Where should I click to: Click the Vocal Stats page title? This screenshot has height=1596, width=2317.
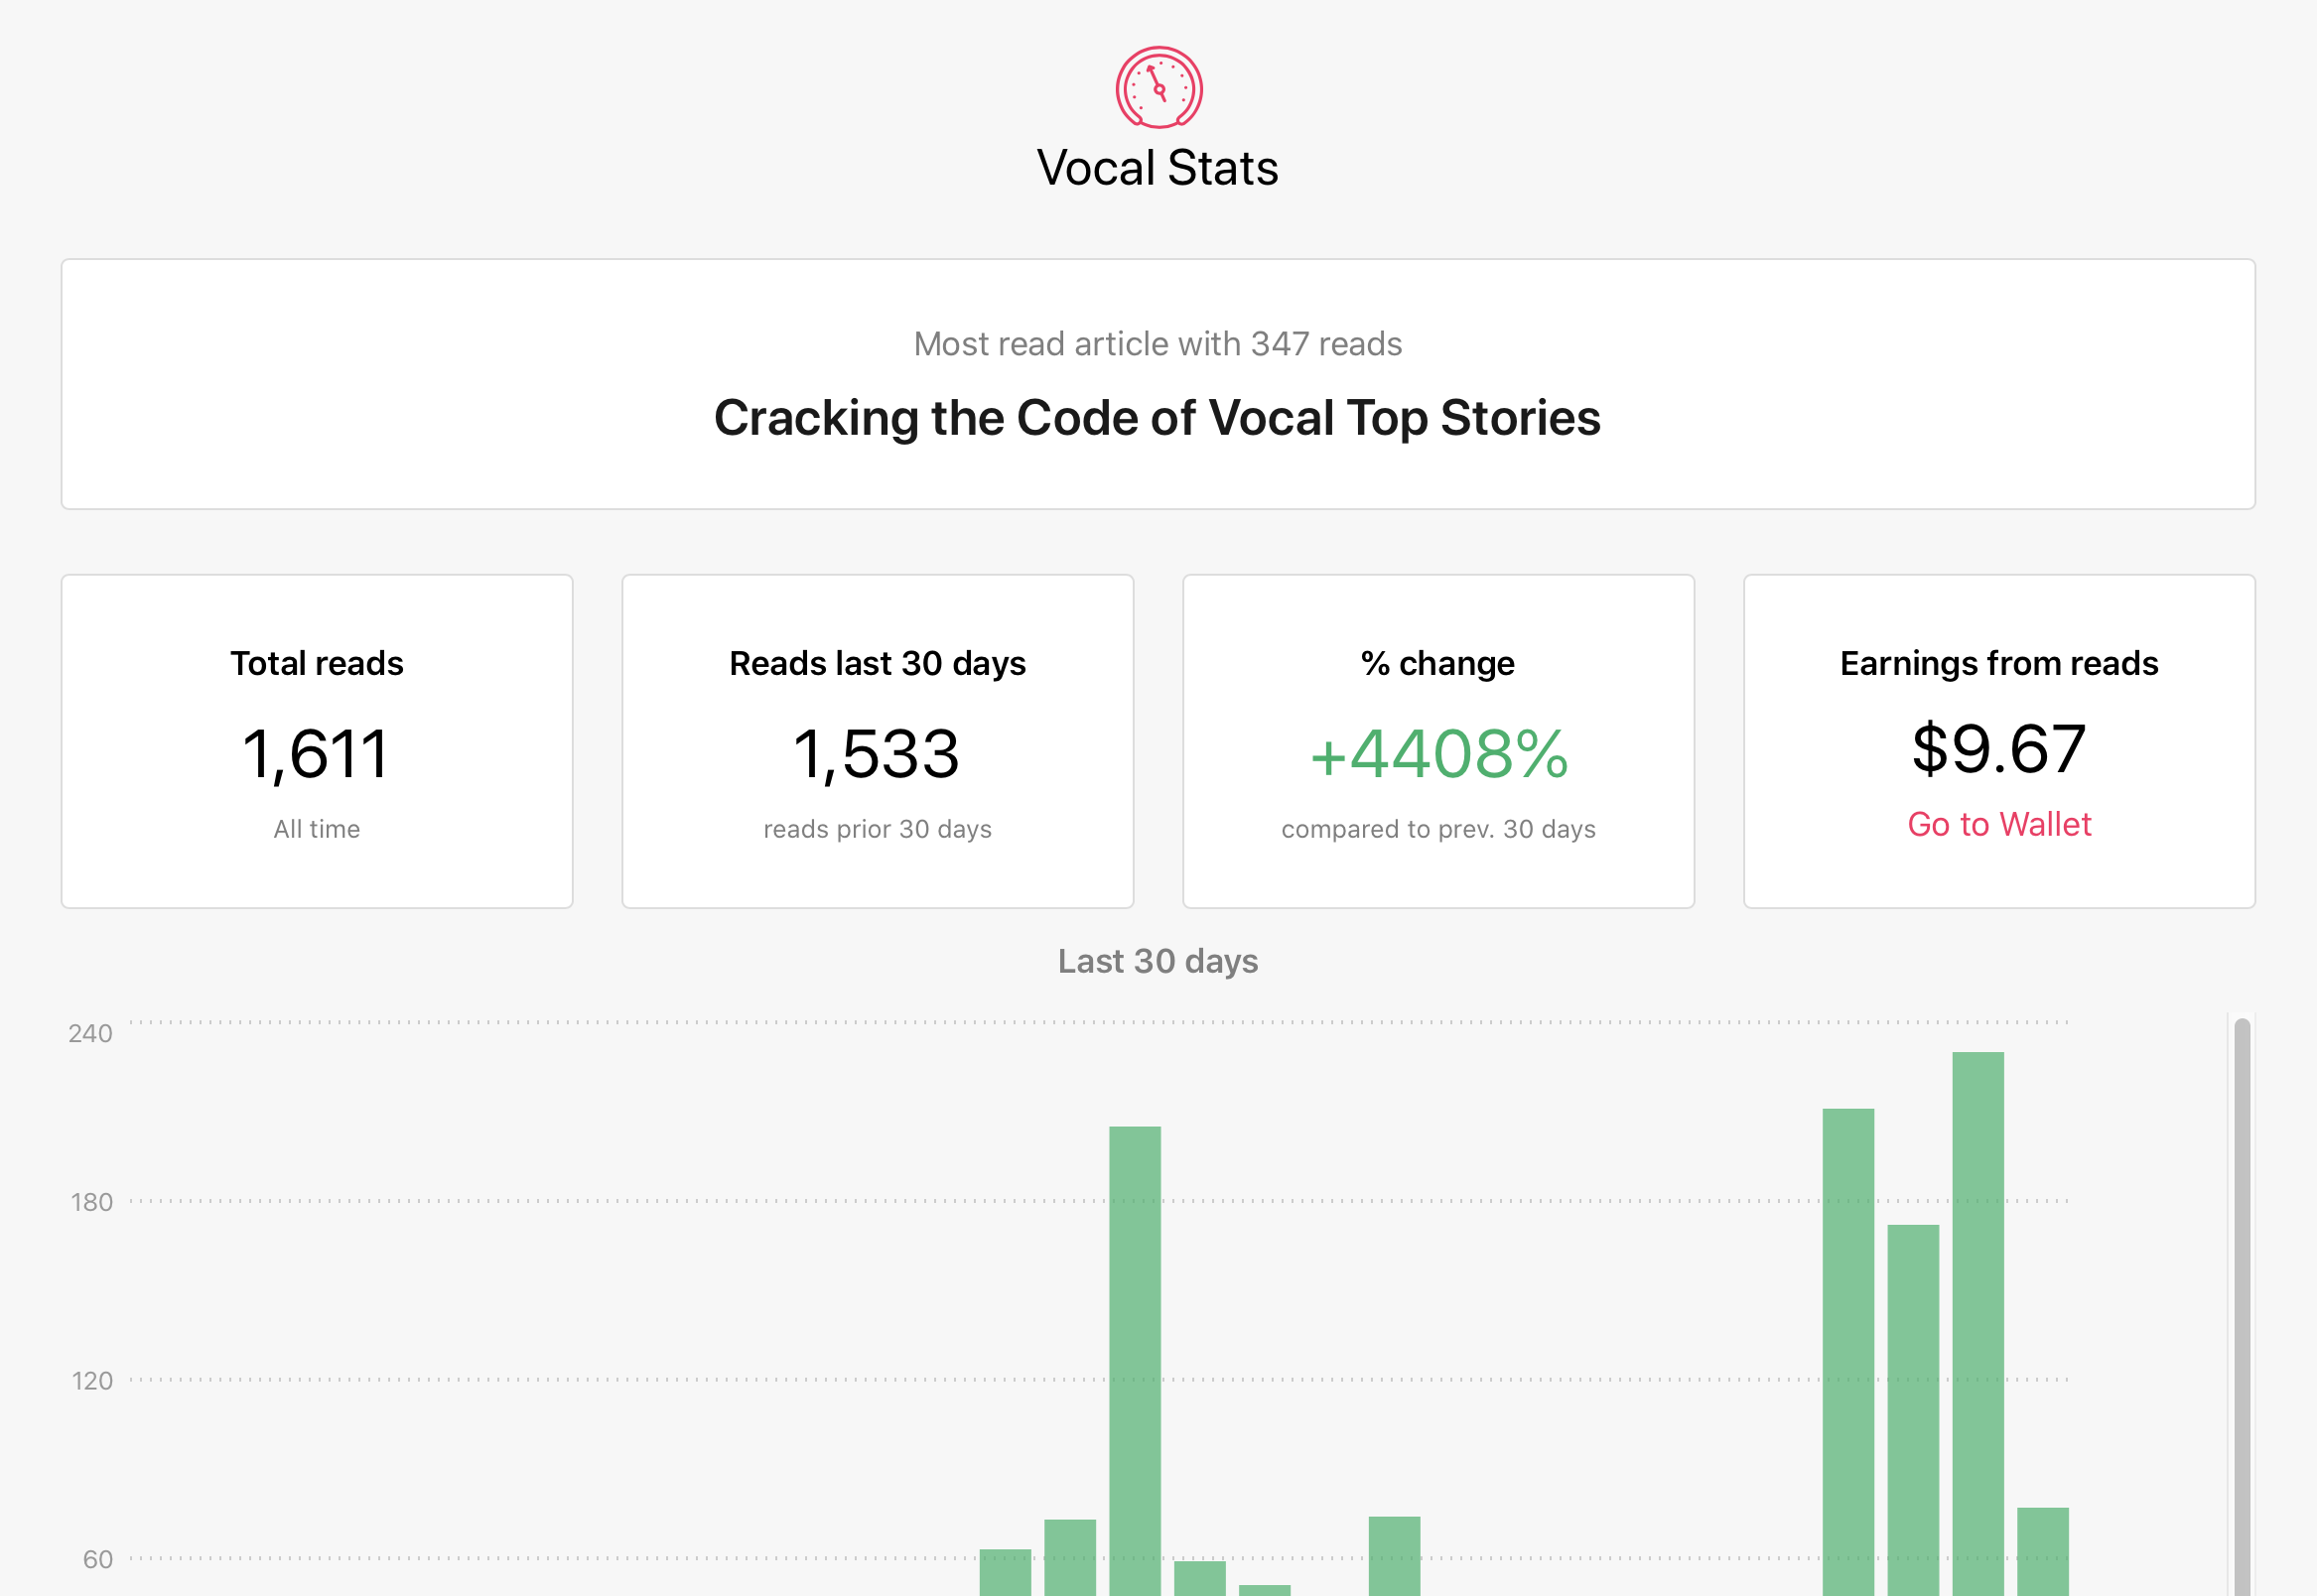point(1157,168)
